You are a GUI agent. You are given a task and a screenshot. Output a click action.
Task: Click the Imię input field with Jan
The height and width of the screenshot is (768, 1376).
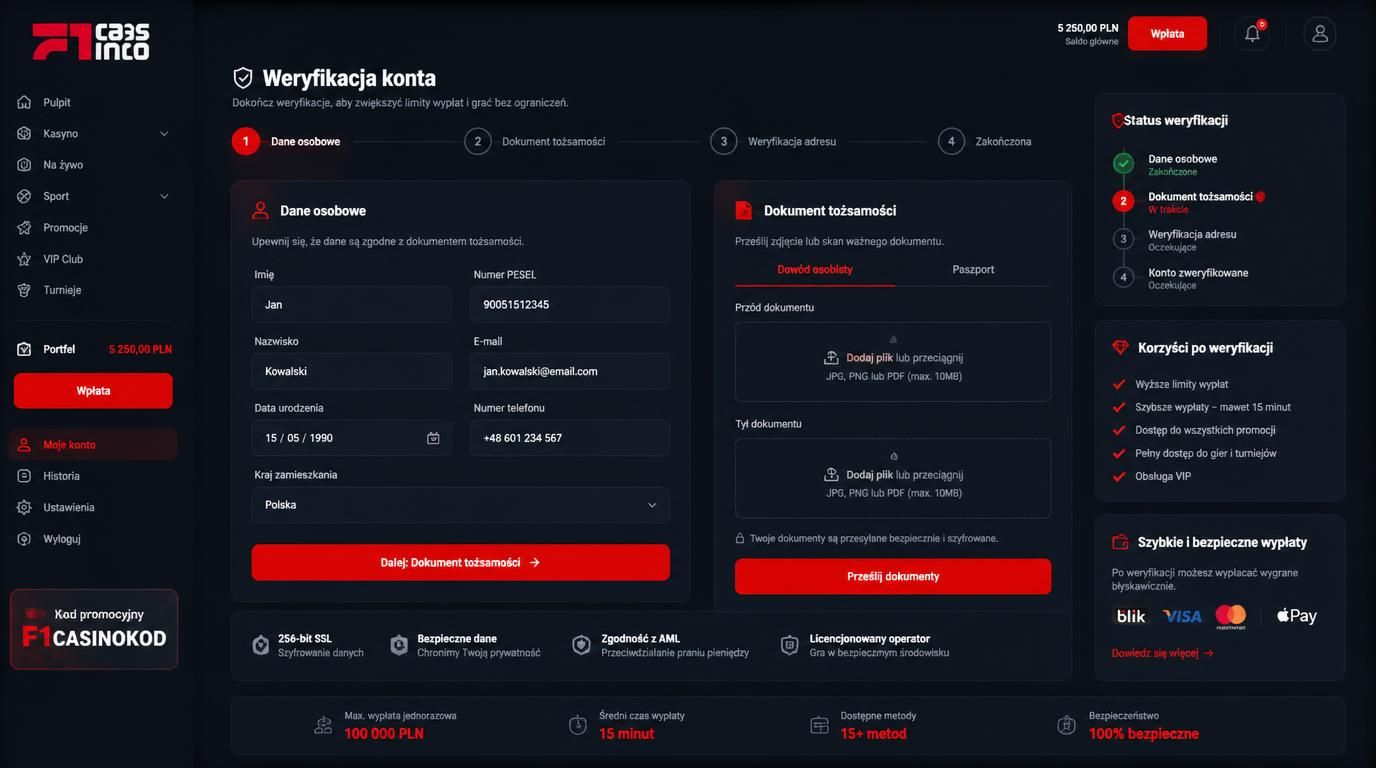[x=352, y=304]
